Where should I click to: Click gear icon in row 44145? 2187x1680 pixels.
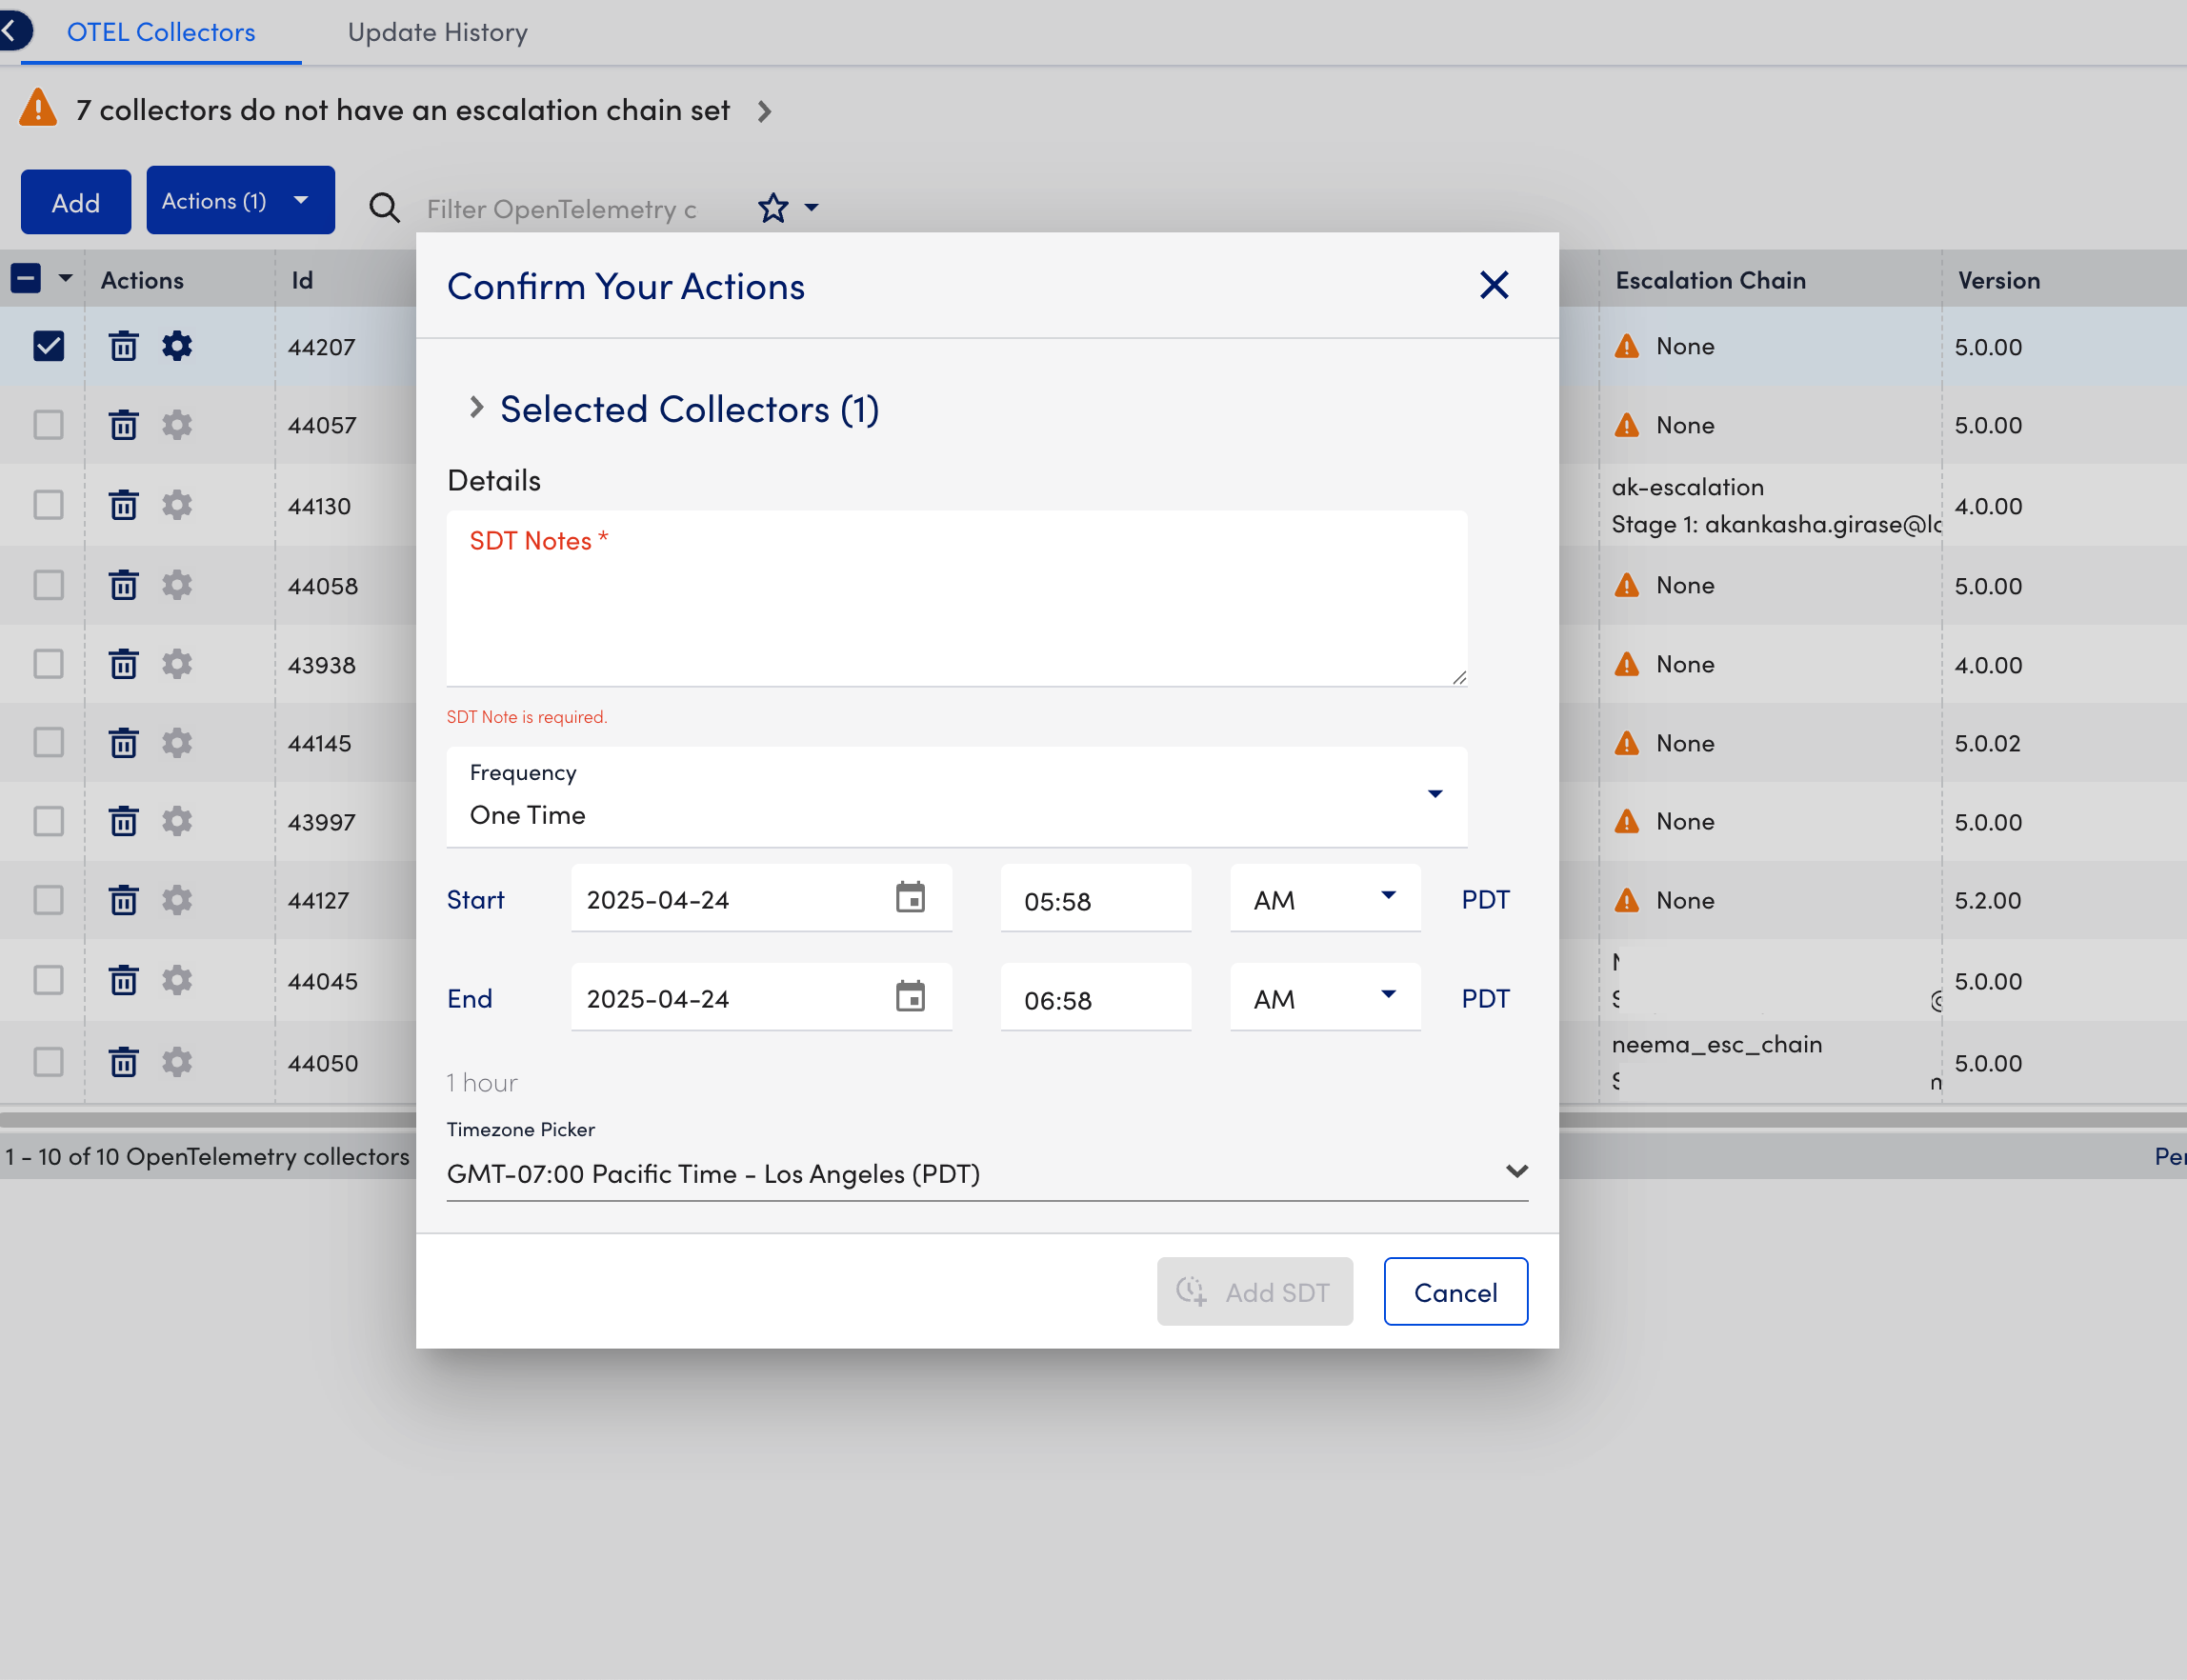[x=177, y=743]
